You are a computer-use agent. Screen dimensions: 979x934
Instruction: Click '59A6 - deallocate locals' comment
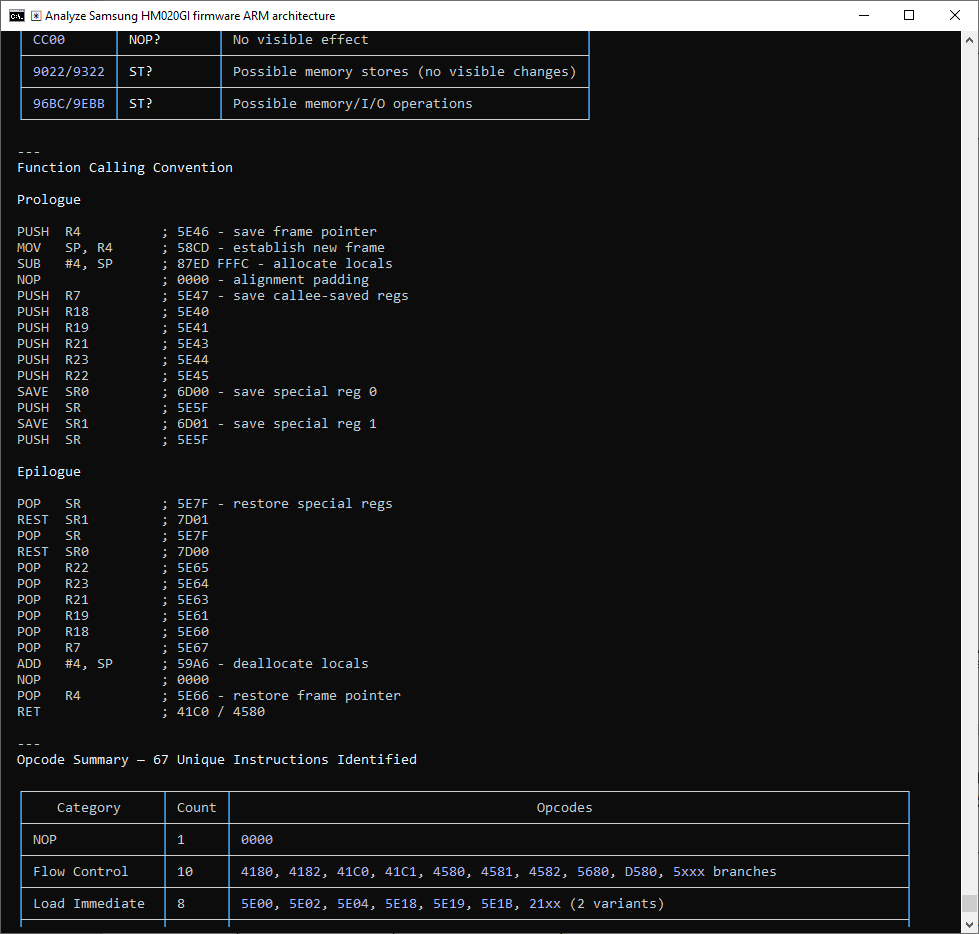coord(273,664)
